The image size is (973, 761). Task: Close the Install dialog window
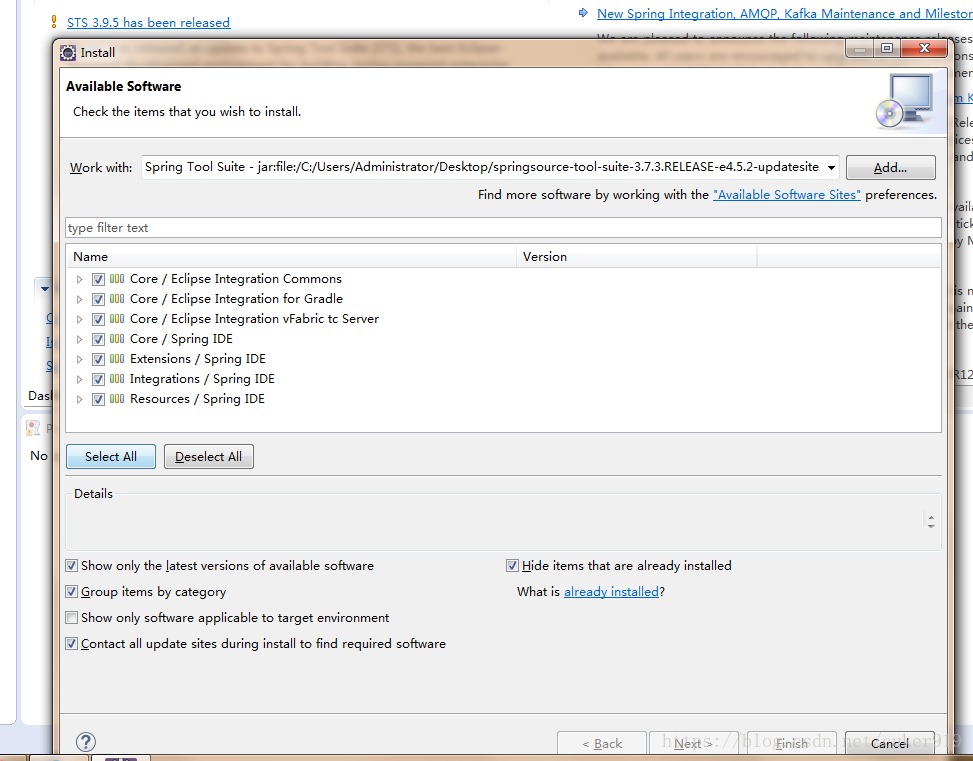point(924,48)
